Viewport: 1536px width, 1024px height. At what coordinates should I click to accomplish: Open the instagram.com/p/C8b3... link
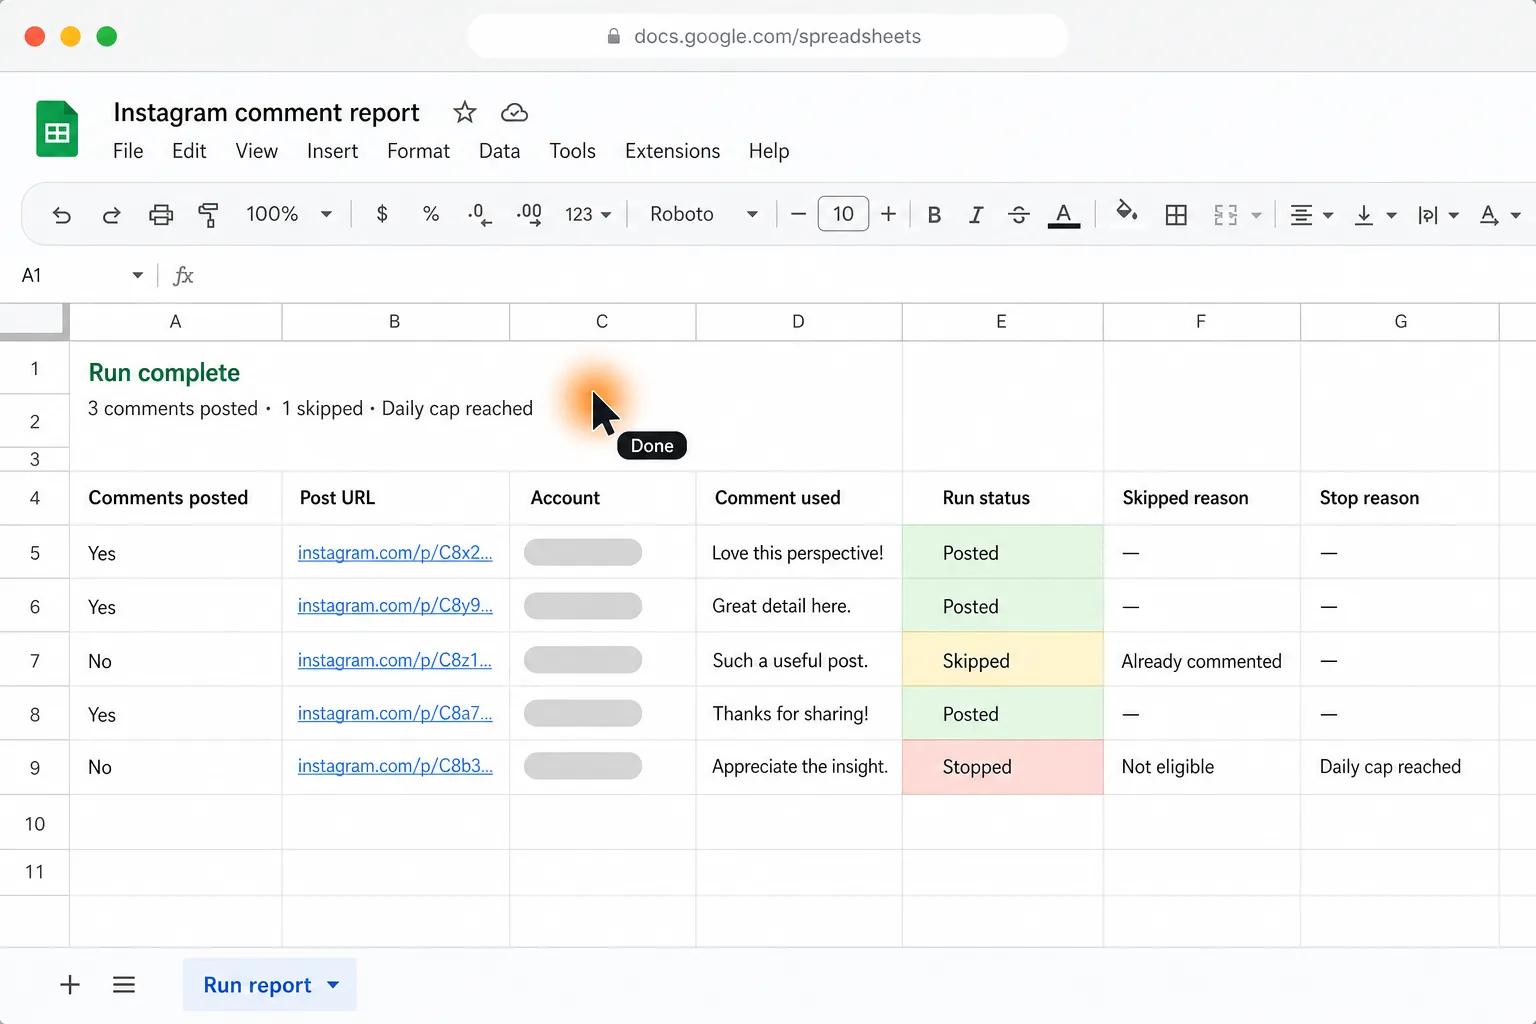coord(395,766)
